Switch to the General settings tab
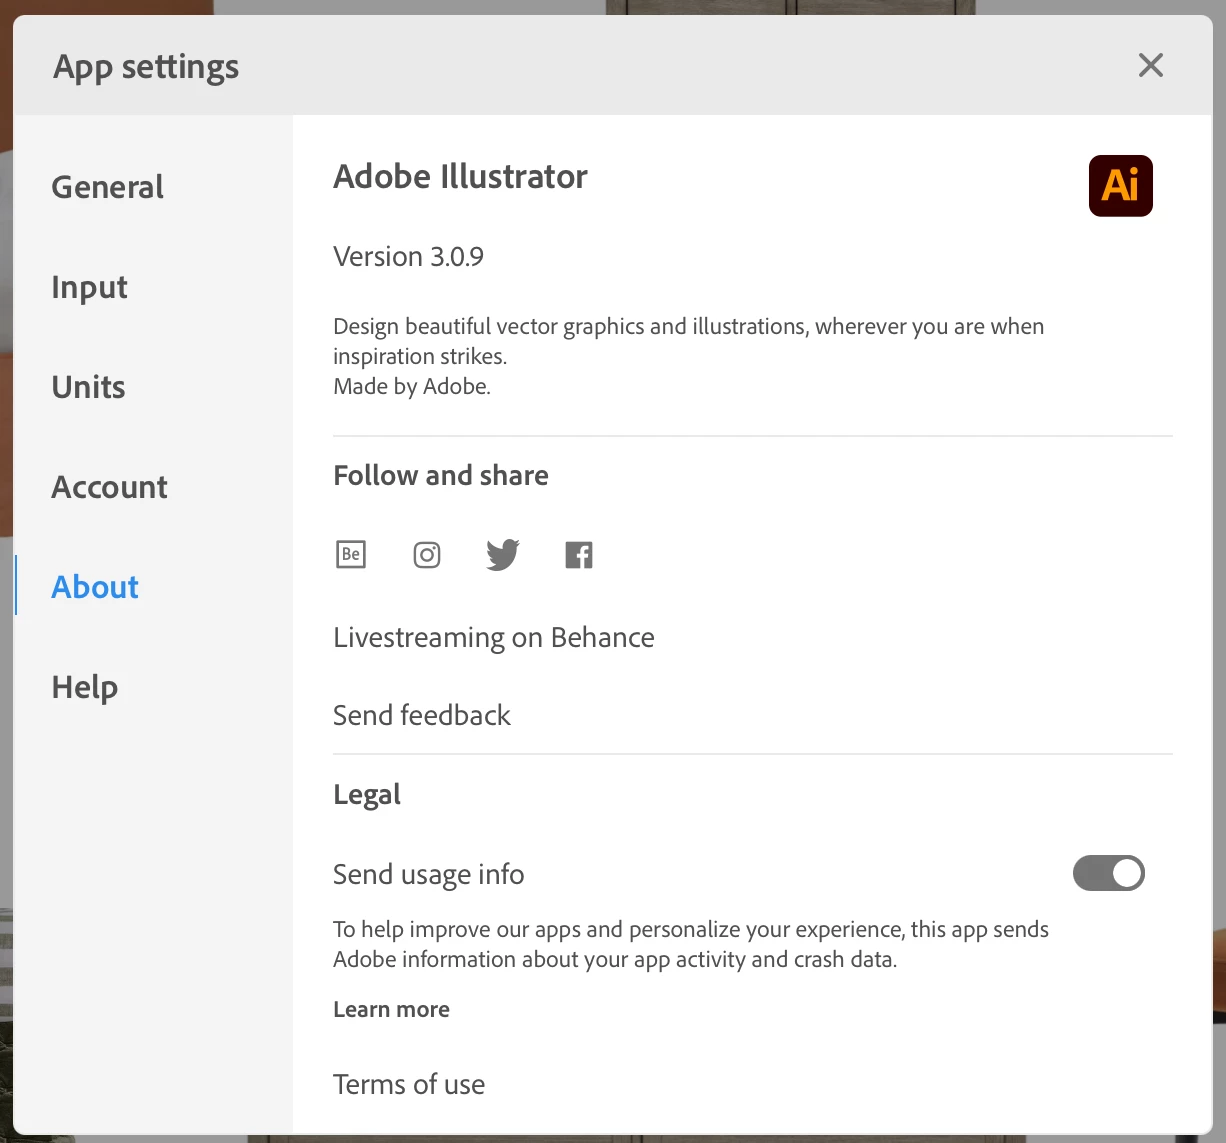The image size is (1226, 1143). tap(107, 187)
